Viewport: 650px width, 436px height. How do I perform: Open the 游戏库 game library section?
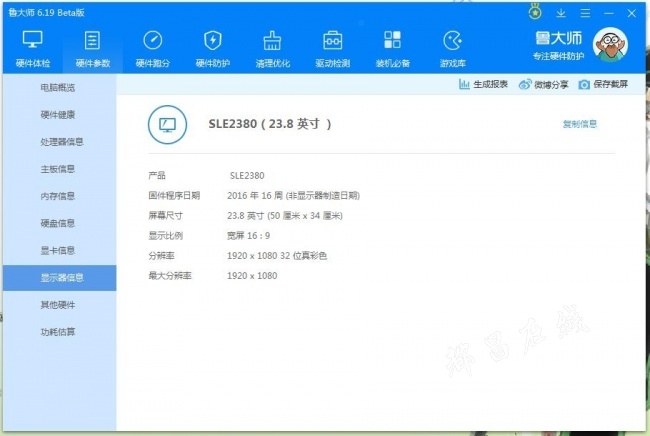pyautogui.click(x=452, y=49)
